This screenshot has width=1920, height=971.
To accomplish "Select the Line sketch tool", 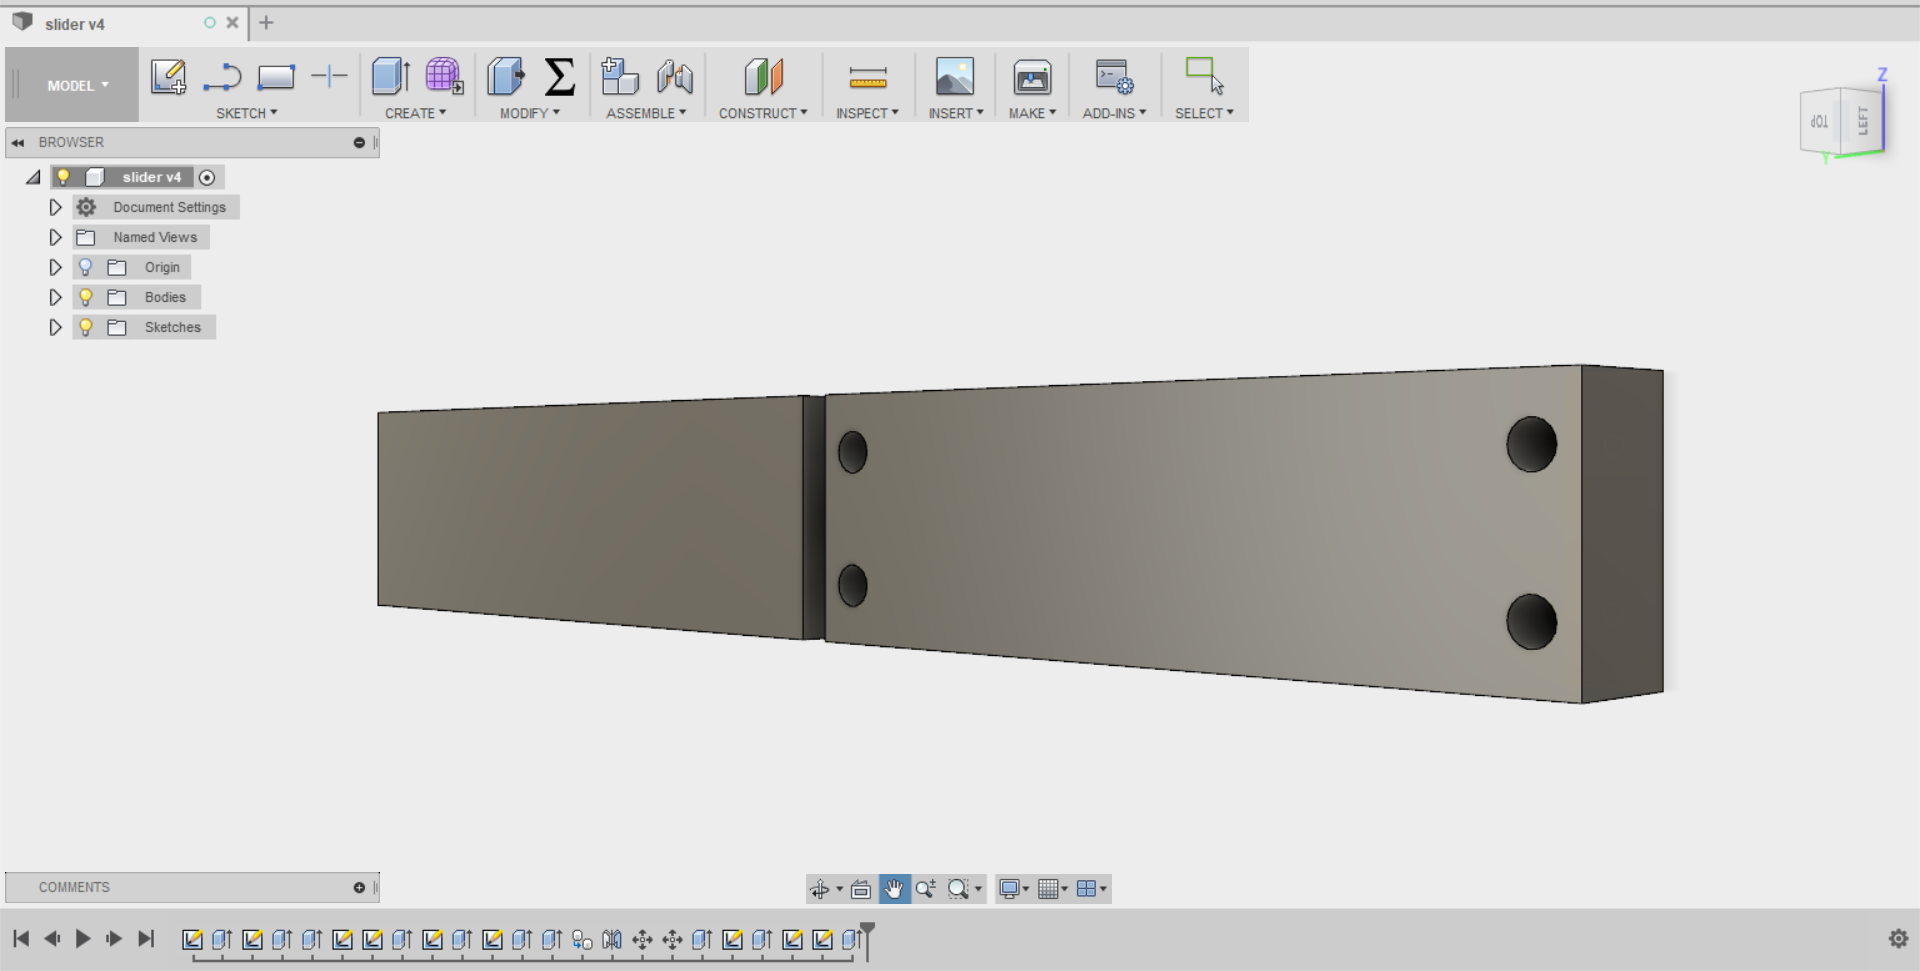I will coord(222,77).
